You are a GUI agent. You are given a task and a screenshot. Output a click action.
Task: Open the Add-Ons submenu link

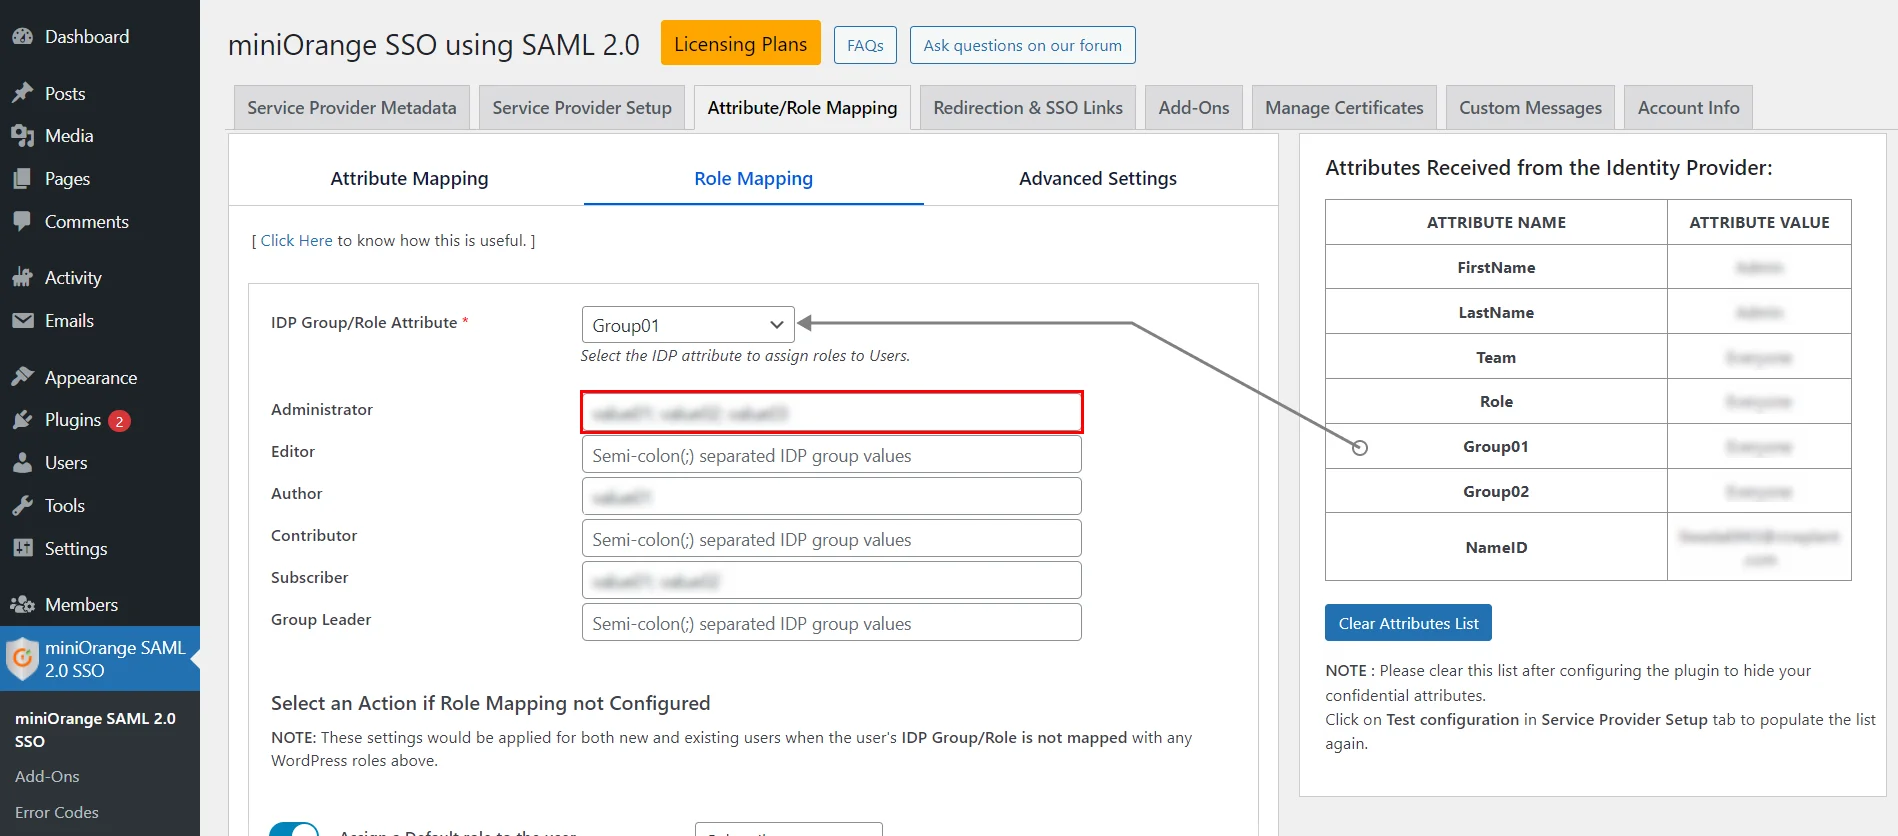(47, 776)
